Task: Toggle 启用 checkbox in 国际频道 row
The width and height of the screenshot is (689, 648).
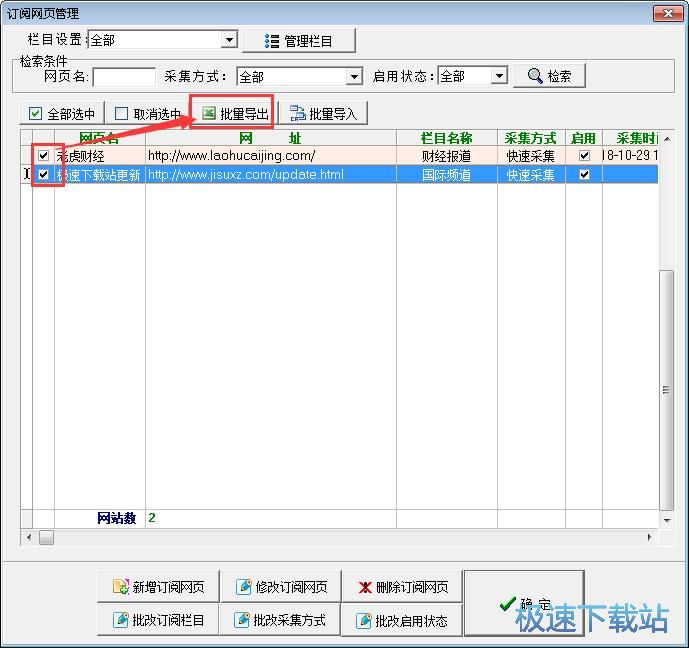Action: pos(584,174)
